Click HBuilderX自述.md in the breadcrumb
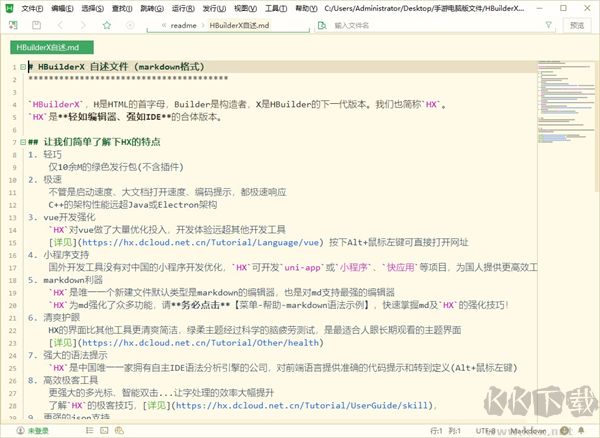The image size is (600, 438). tap(239, 25)
